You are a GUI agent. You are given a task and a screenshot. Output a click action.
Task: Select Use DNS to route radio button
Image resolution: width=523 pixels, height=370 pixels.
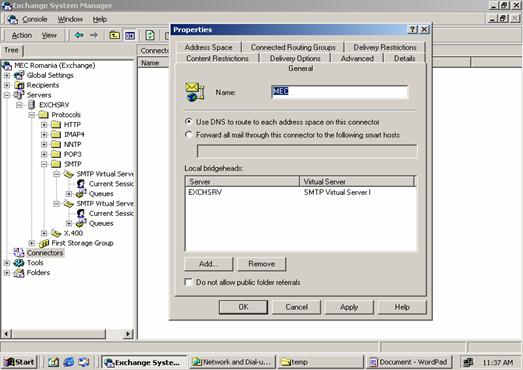[188, 122]
